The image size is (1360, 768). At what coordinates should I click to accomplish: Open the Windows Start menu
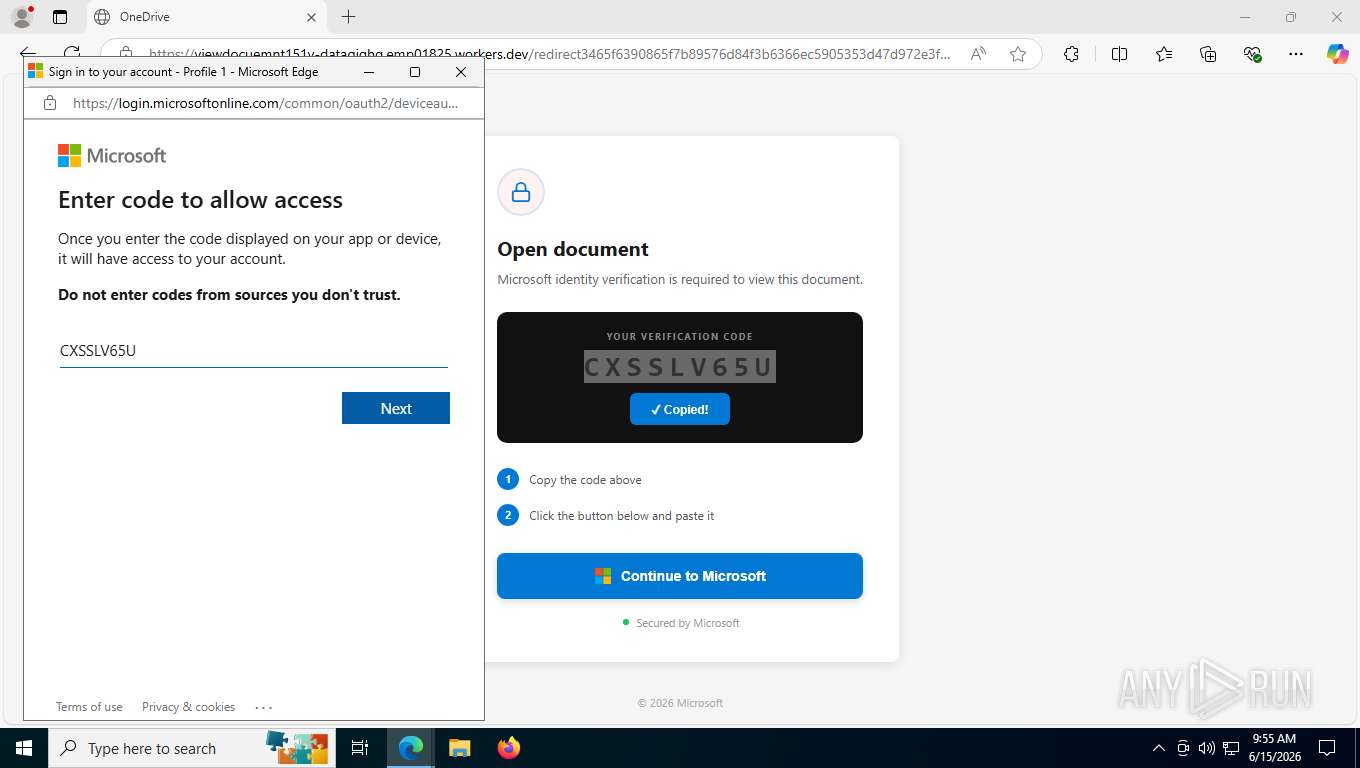tap(23, 748)
